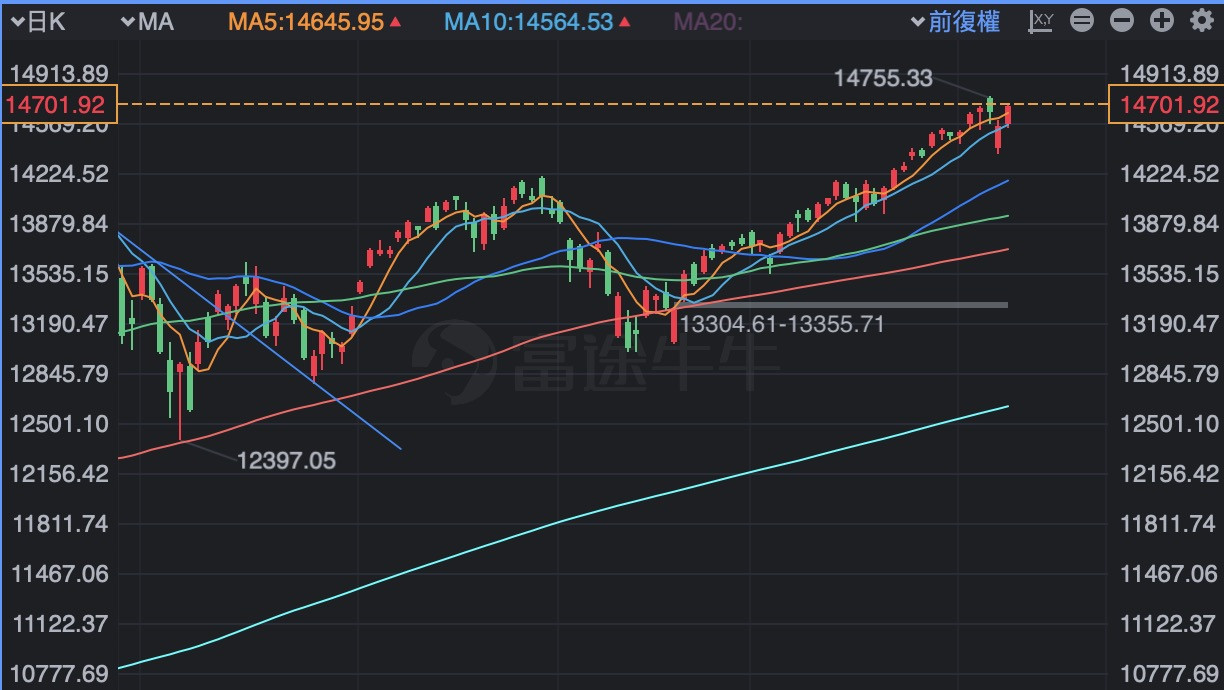Zoom in the chart with plus icon
The height and width of the screenshot is (690, 1224).
click(1161, 21)
